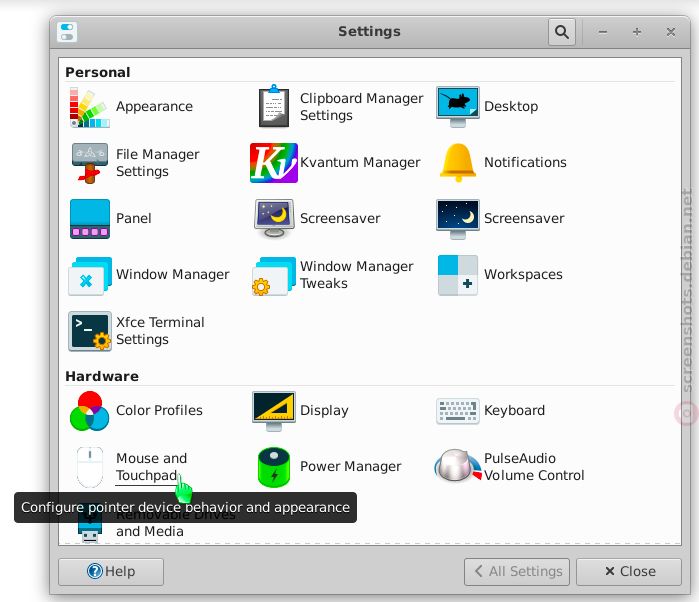Open the Display ruler-monitor icon
Screen dimensions: 699x602
click(x=274, y=411)
